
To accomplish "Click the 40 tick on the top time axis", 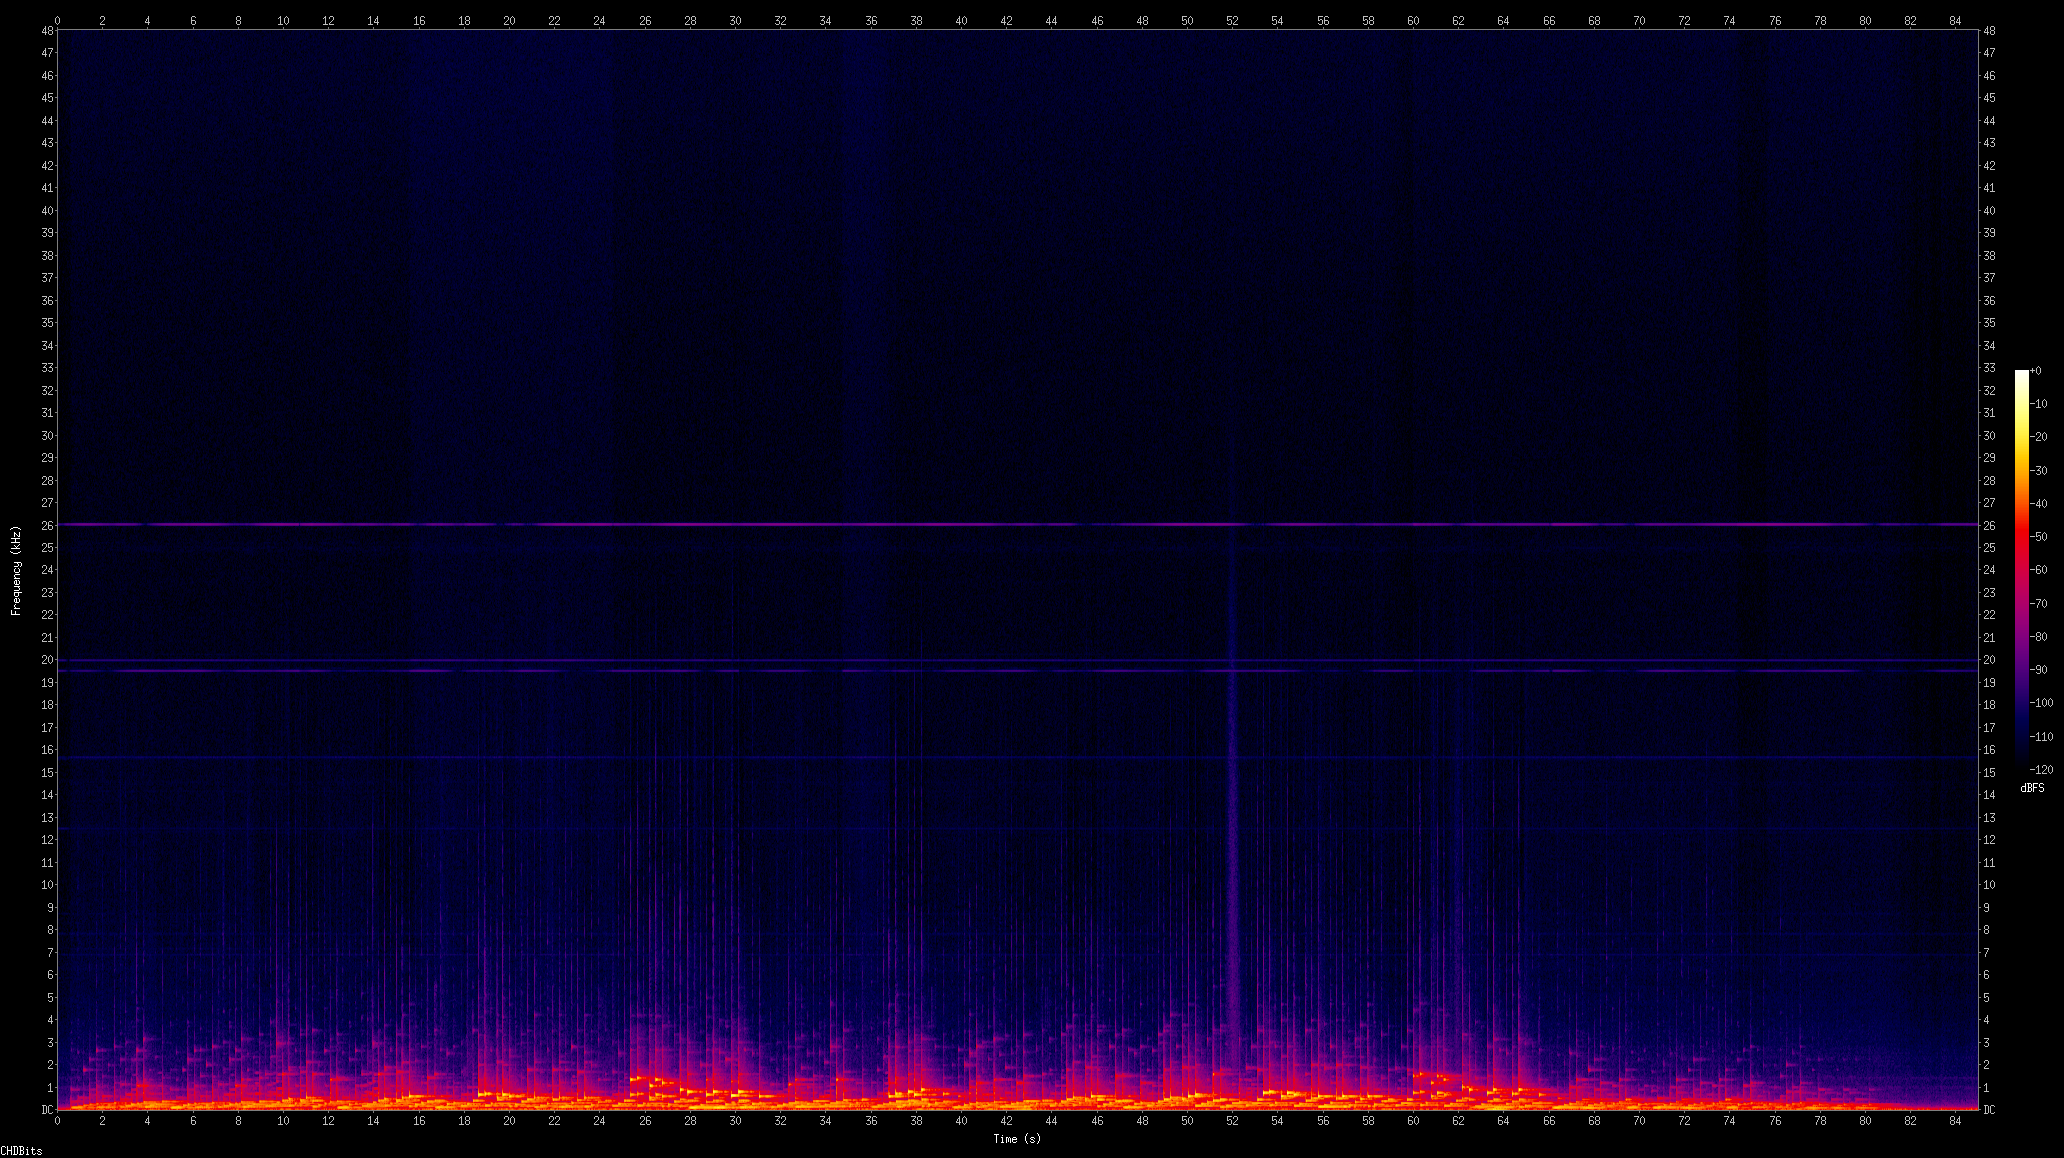I will [961, 20].
